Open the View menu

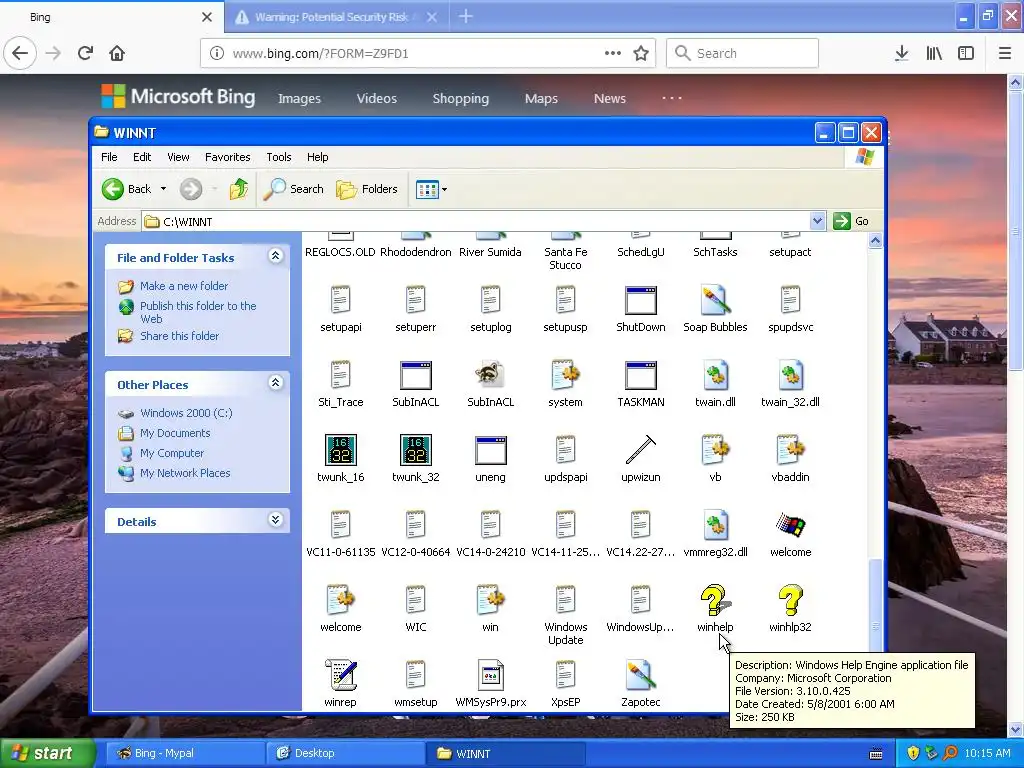[x=178, y=157]
